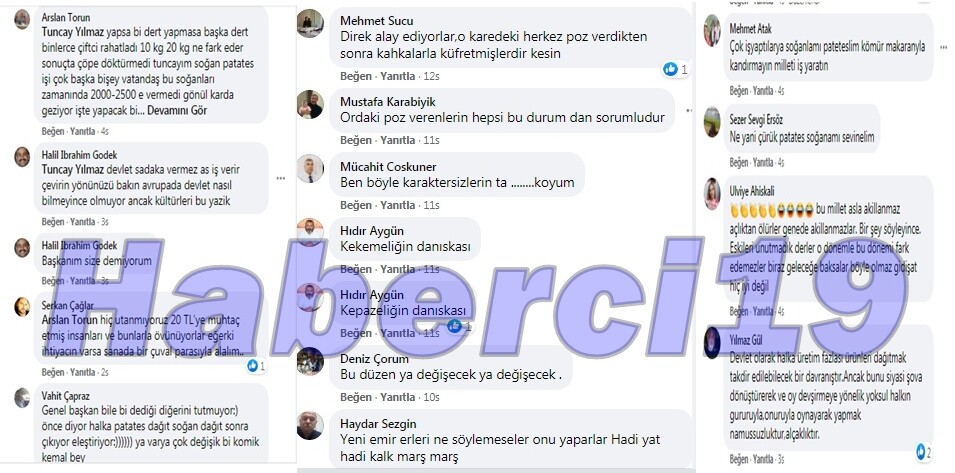Viewport: 955px width, 473px height.
Task: Click the like reaction icon on Serkan Çağlar's comment
Action: (x=253, y=366)
